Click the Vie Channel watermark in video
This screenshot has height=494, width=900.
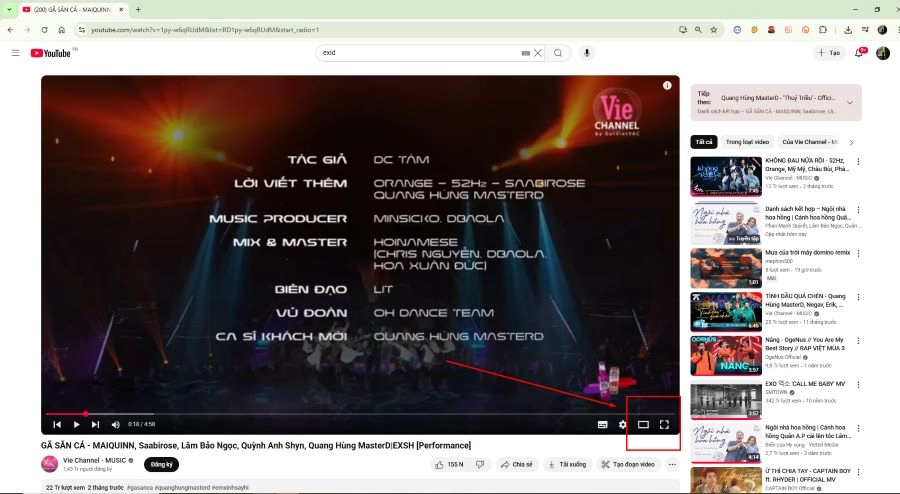(616, 113)
